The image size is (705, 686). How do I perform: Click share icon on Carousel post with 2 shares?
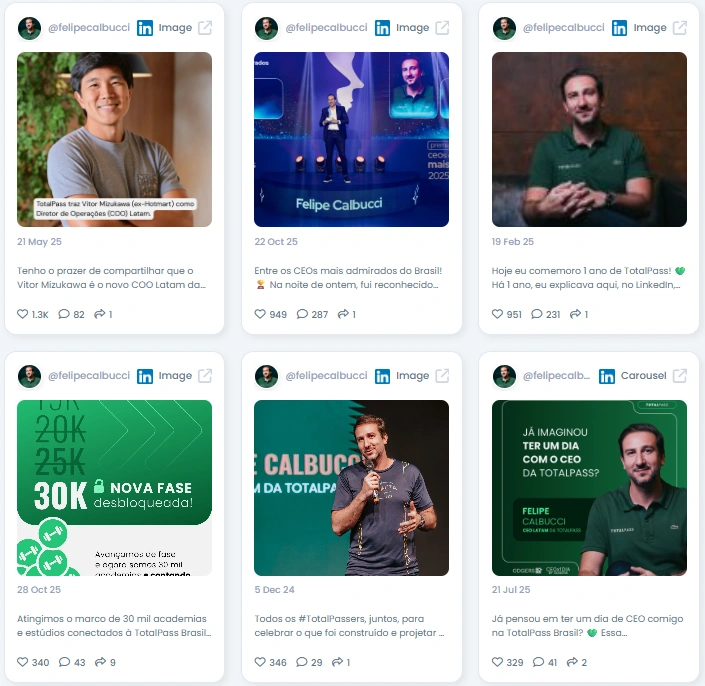tap(572, 662)
